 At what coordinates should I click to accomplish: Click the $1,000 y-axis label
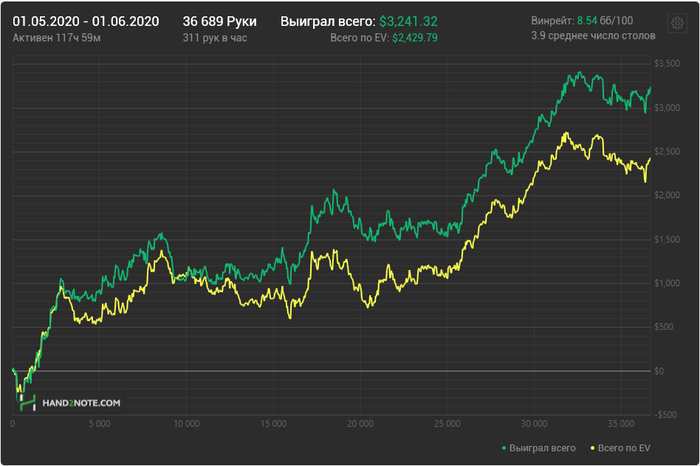(x=667, y=283)
